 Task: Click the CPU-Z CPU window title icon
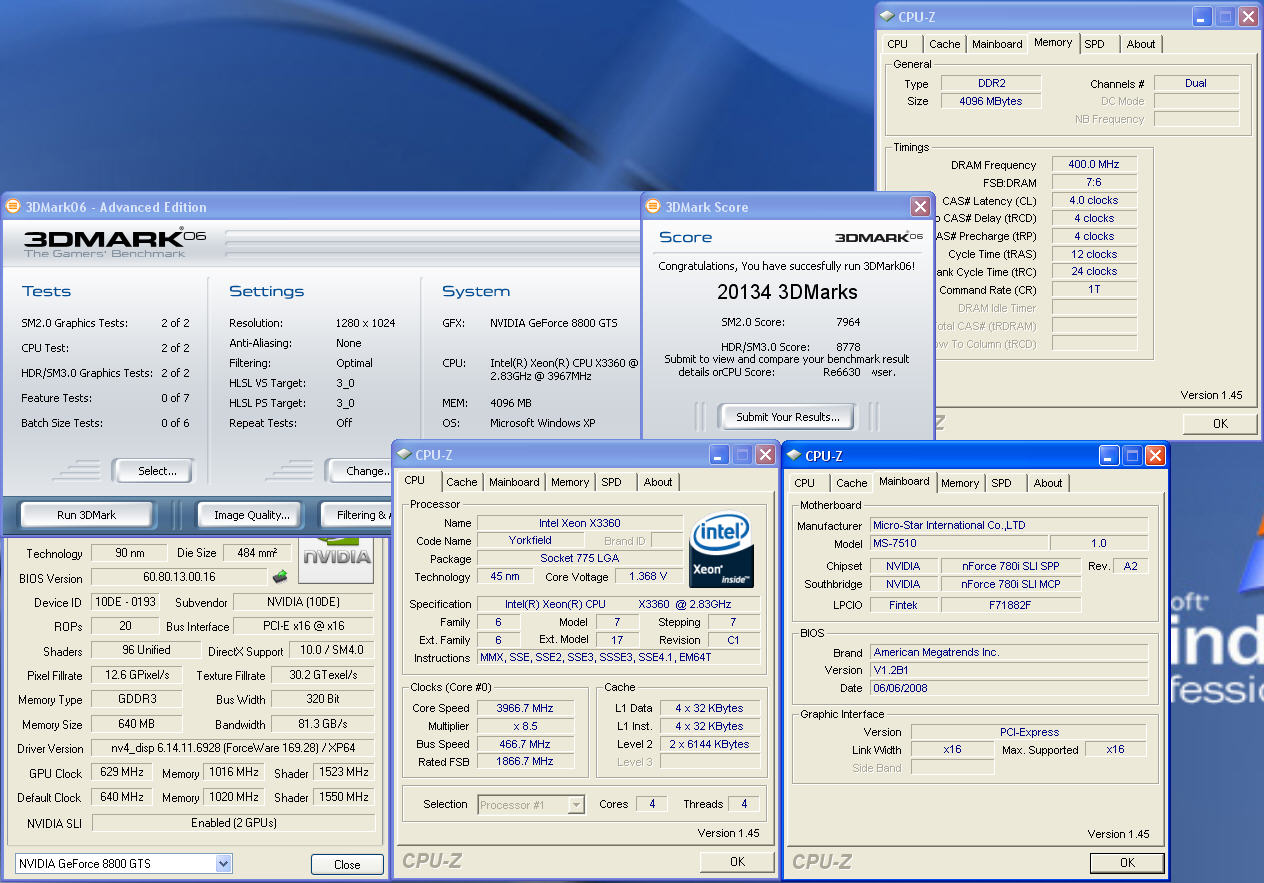(x=404, y=455)
